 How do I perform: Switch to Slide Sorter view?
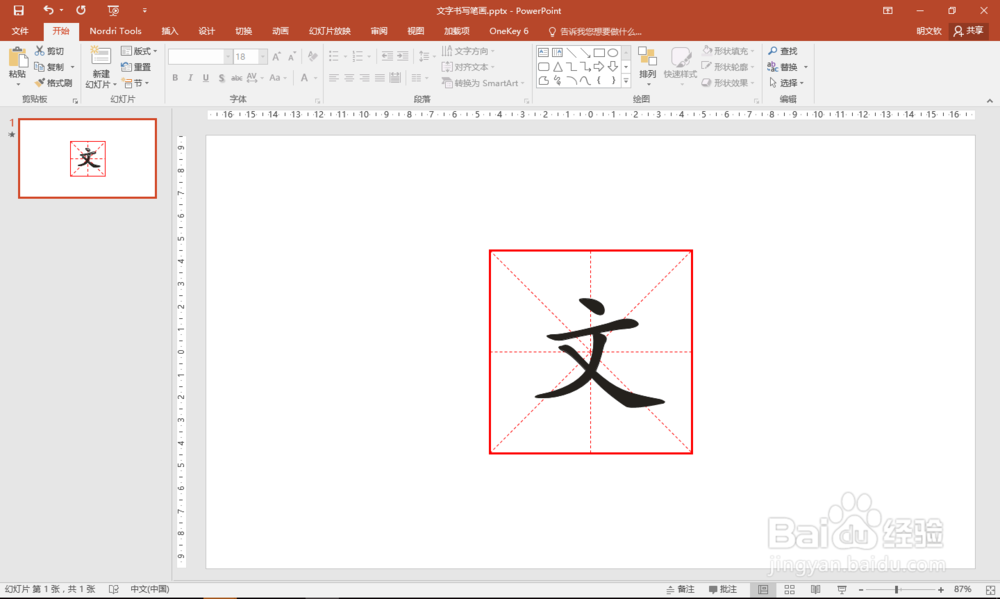790,589
